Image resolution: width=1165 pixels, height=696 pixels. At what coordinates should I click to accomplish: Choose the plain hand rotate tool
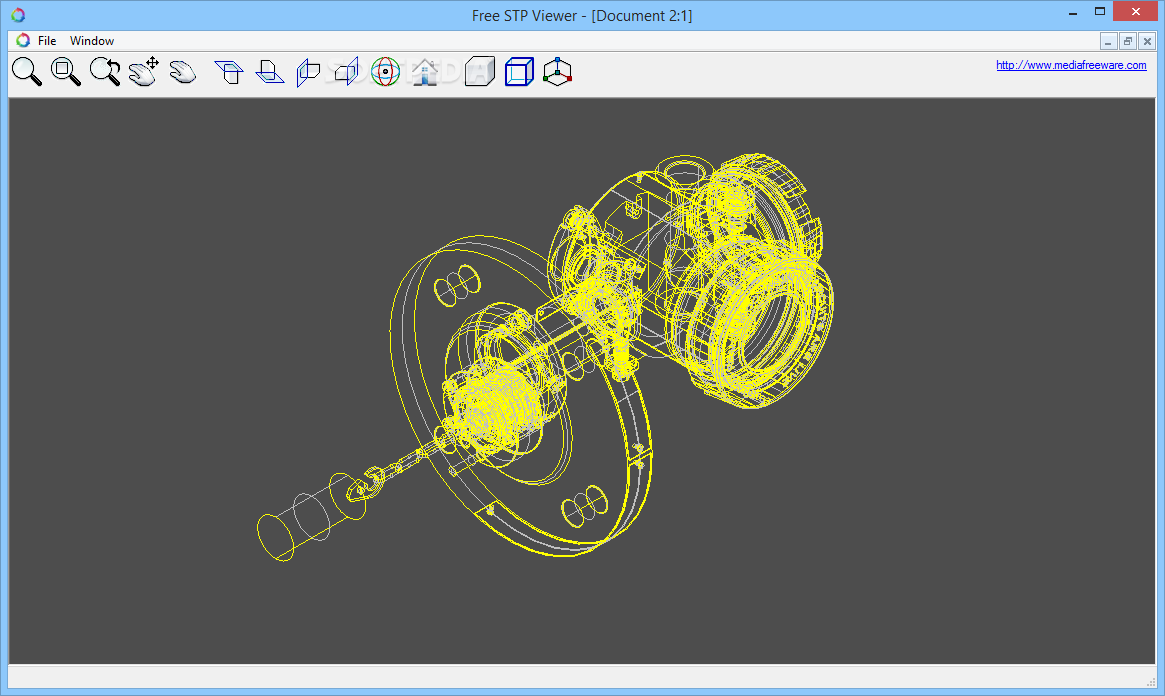(182, 72)
